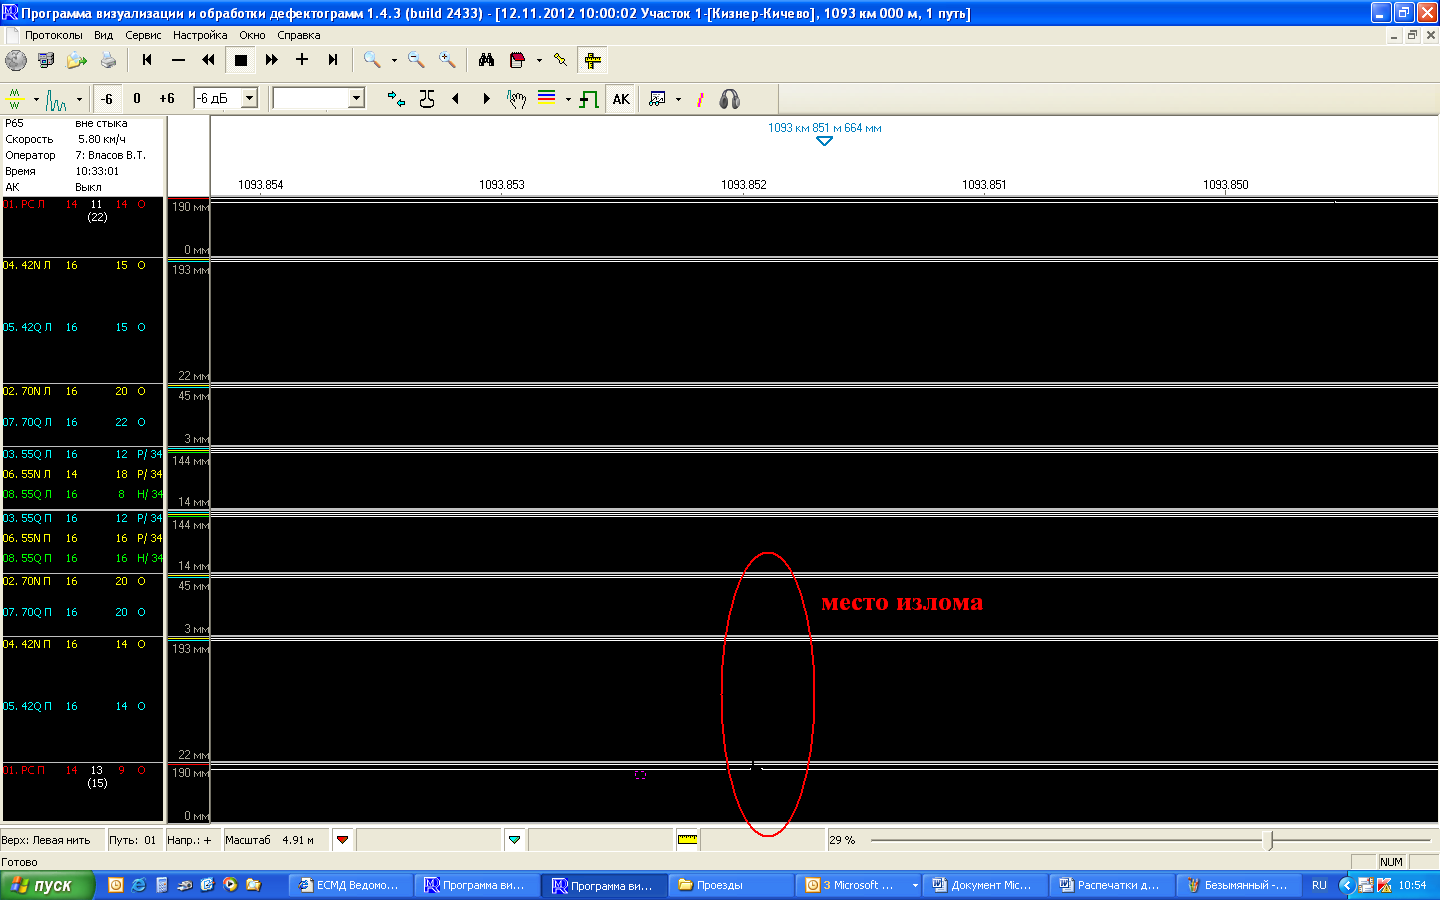Click the 0 gain button
1440x900 pixels.
click(137, 99)
